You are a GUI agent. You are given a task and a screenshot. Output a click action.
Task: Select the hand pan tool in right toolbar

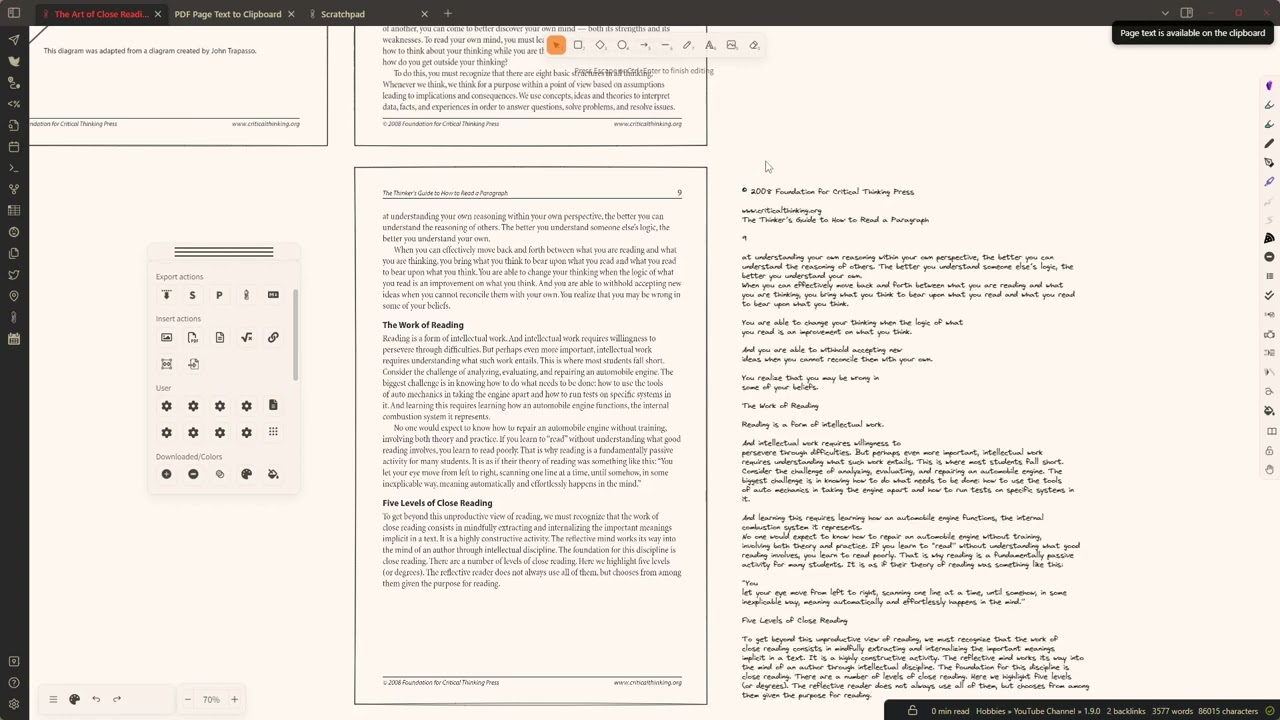[x=1269, y=470]
